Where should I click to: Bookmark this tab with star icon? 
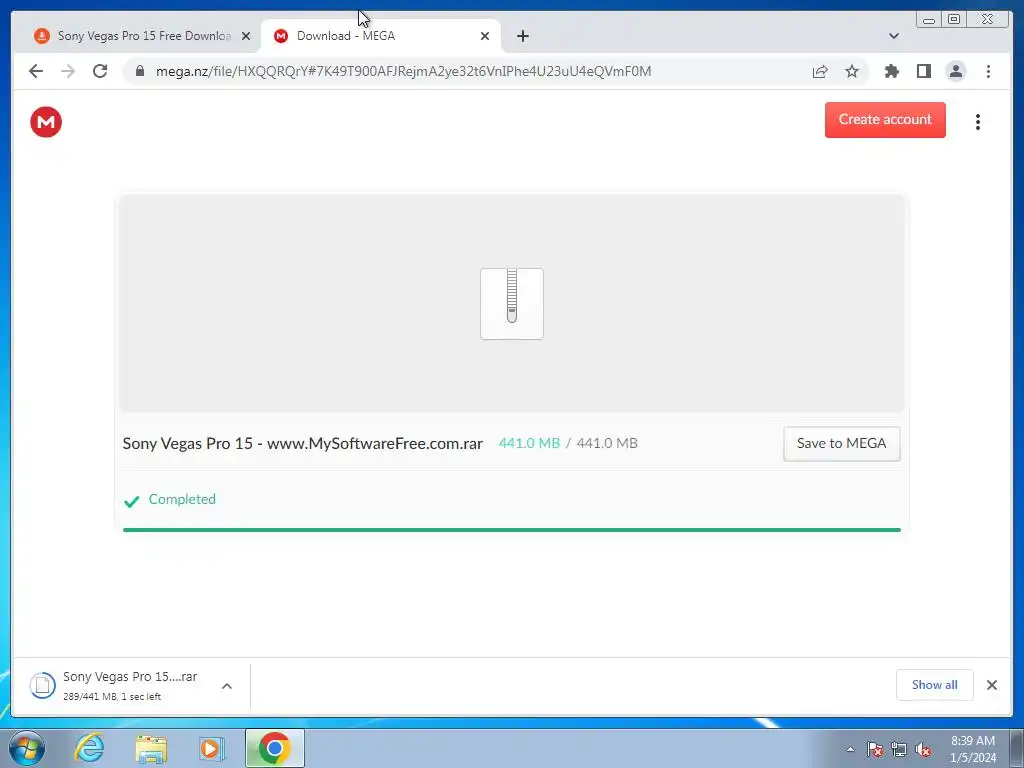852,71
